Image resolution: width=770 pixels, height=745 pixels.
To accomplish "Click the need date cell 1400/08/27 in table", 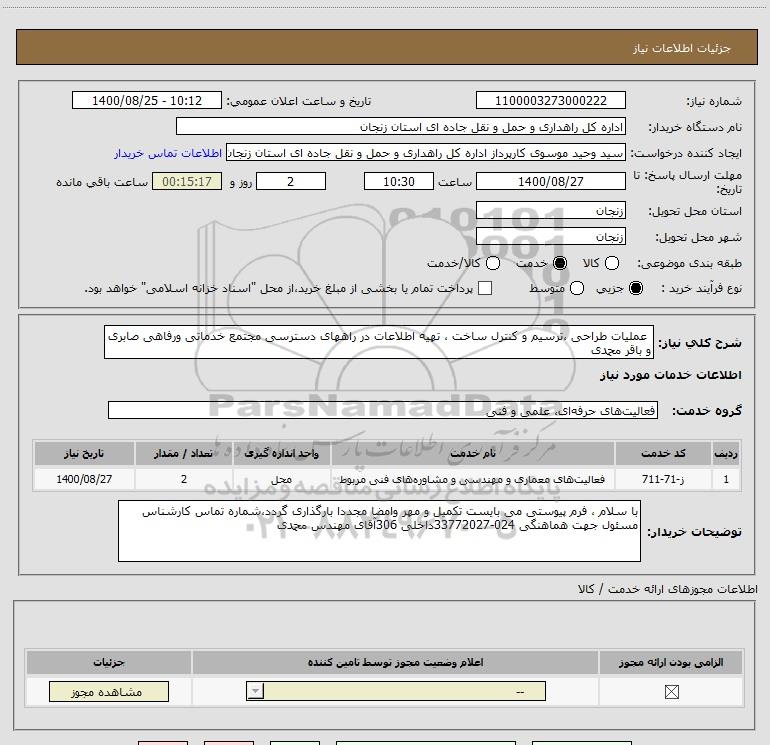I will 84,479.
